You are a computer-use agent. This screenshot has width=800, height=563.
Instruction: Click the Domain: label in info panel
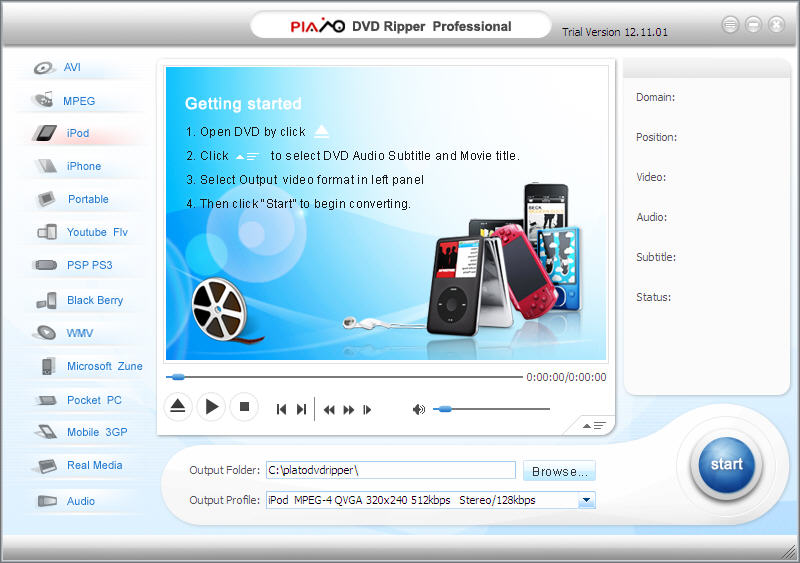656,97
